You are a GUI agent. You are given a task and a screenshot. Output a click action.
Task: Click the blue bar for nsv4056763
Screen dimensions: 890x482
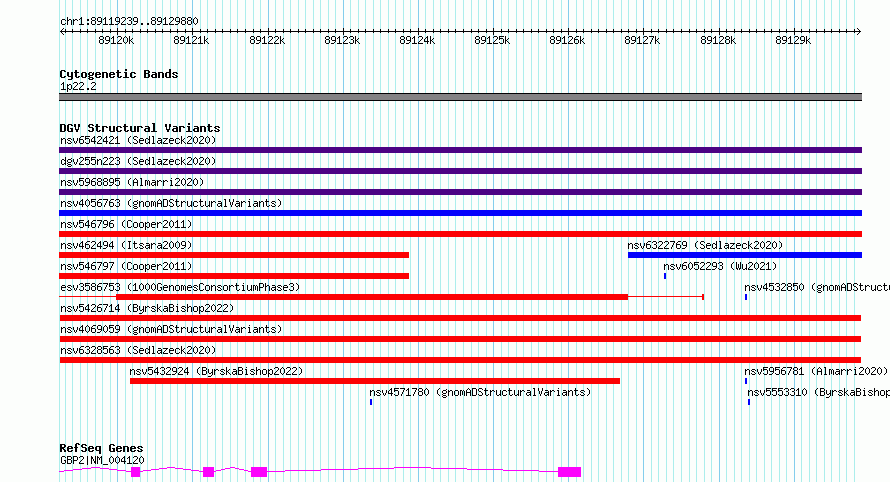click(x=460, y=213)
